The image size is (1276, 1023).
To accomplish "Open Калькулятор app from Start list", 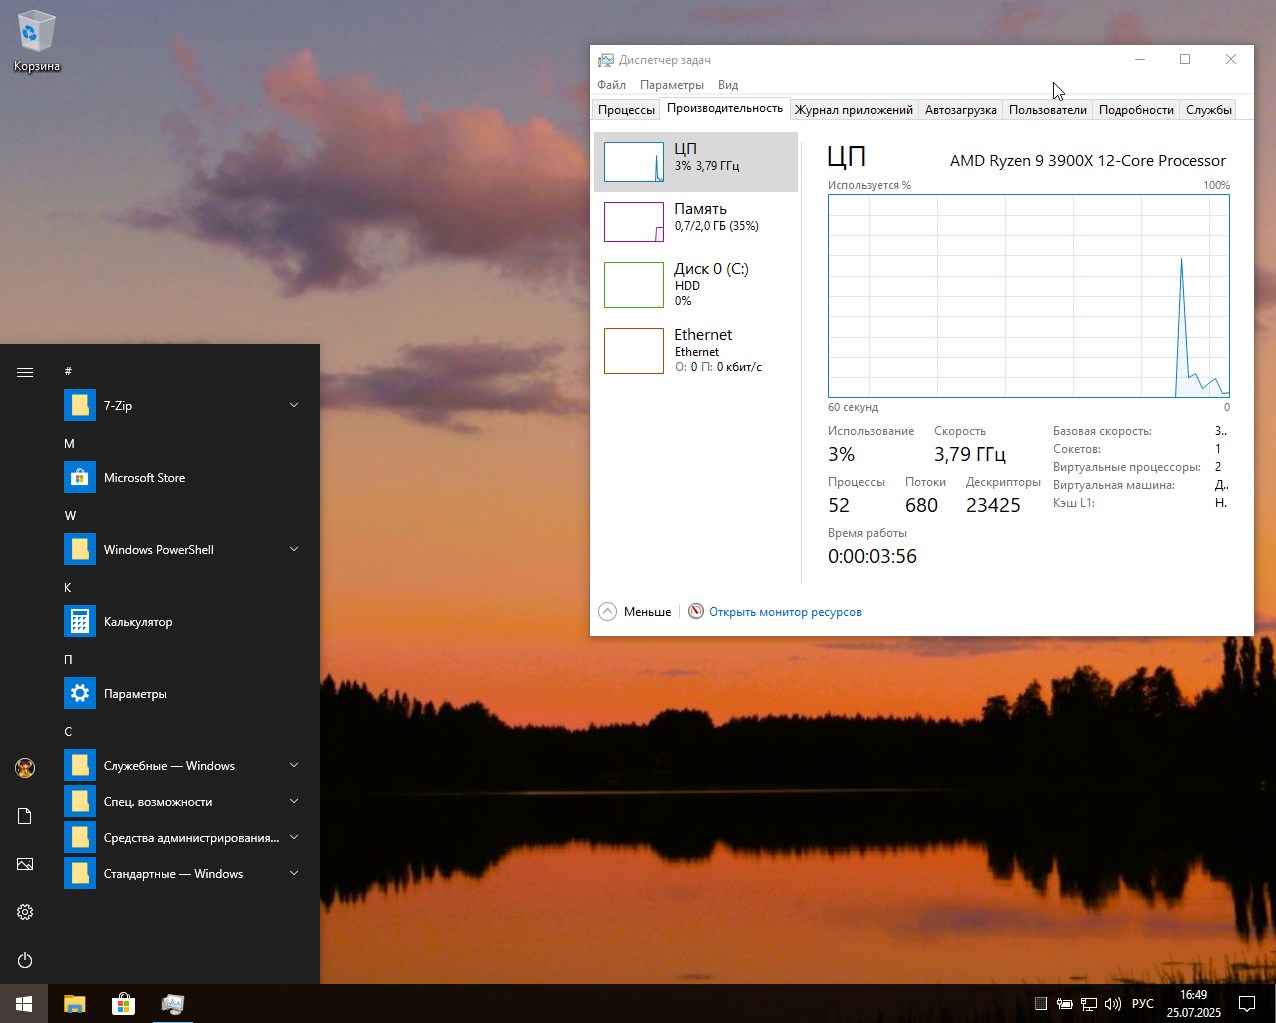I will (138, 622).
